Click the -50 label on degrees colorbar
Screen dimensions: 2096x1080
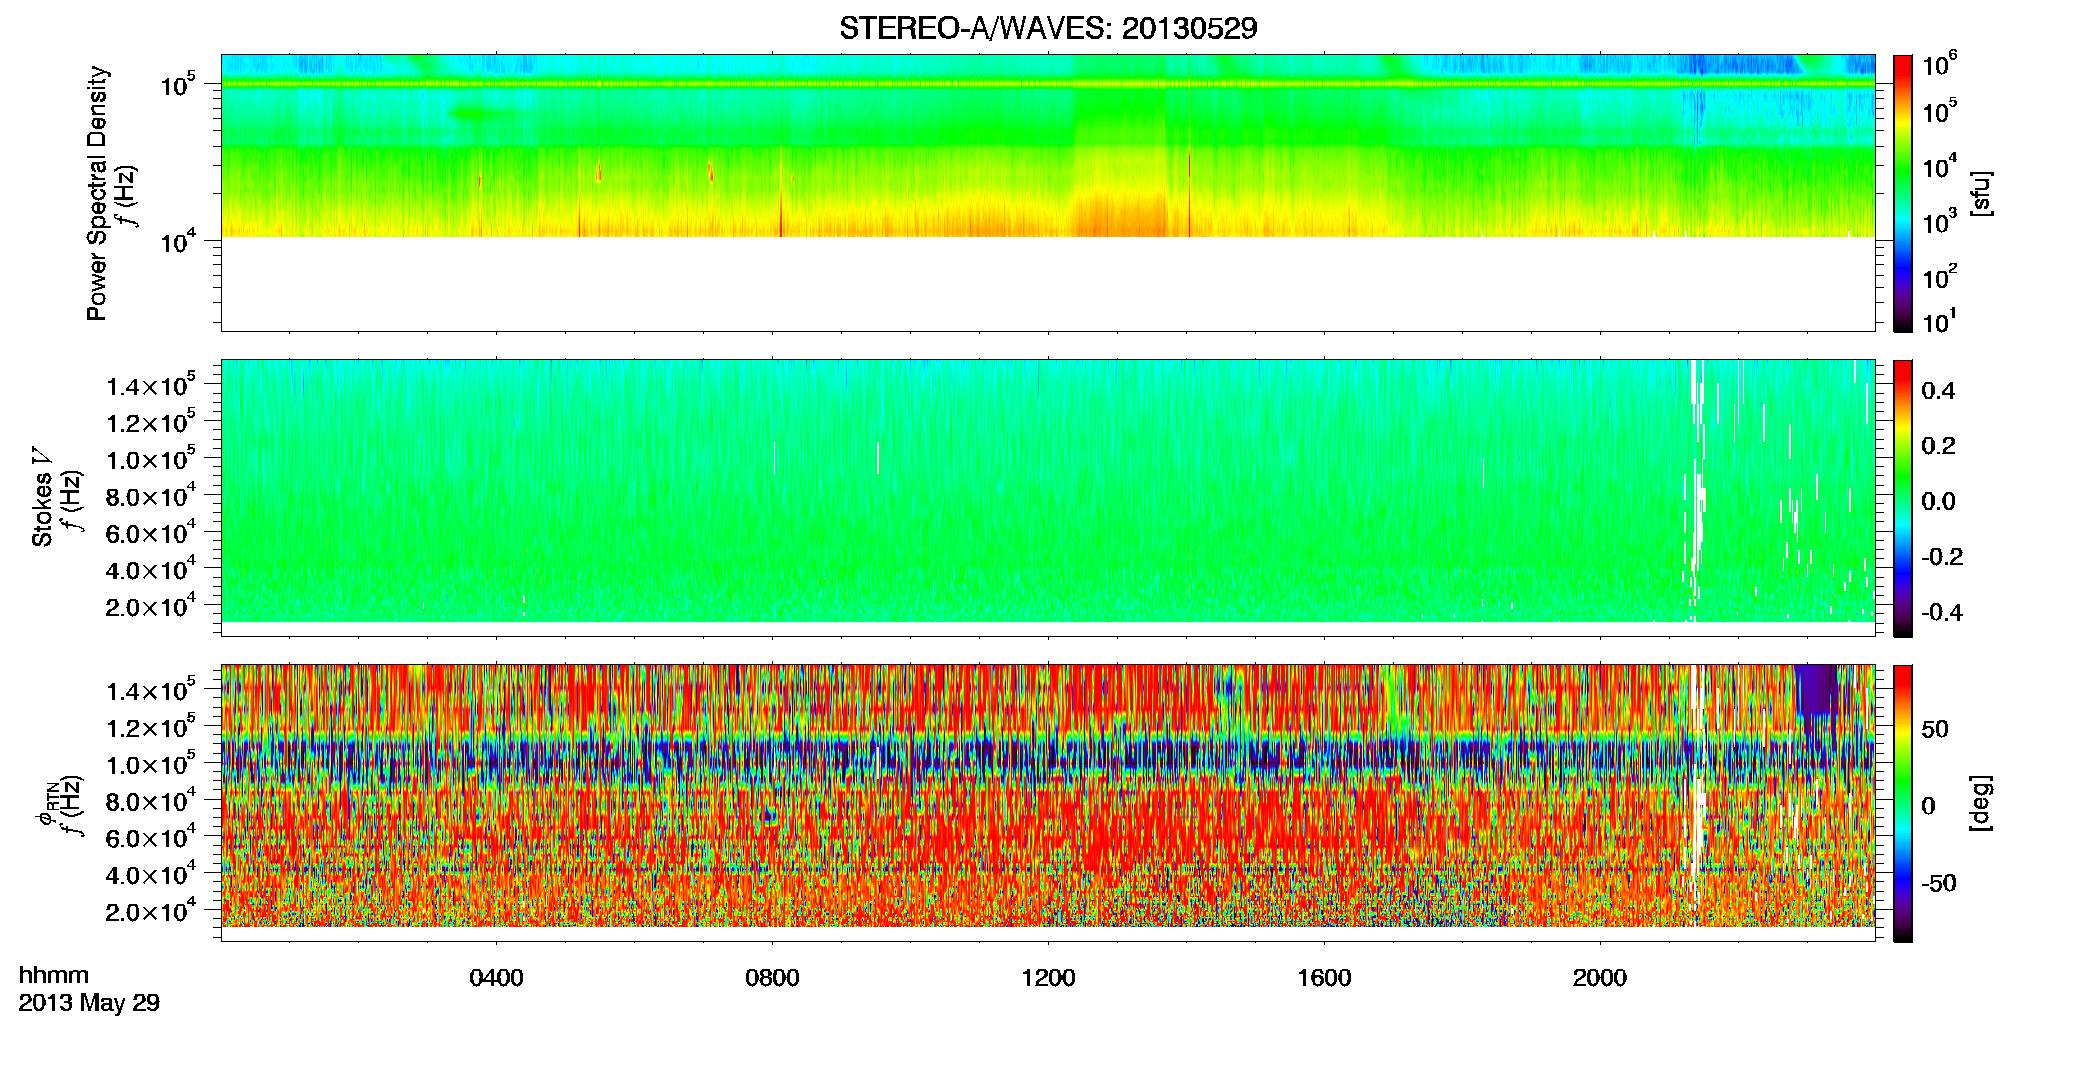[1939, 883]
